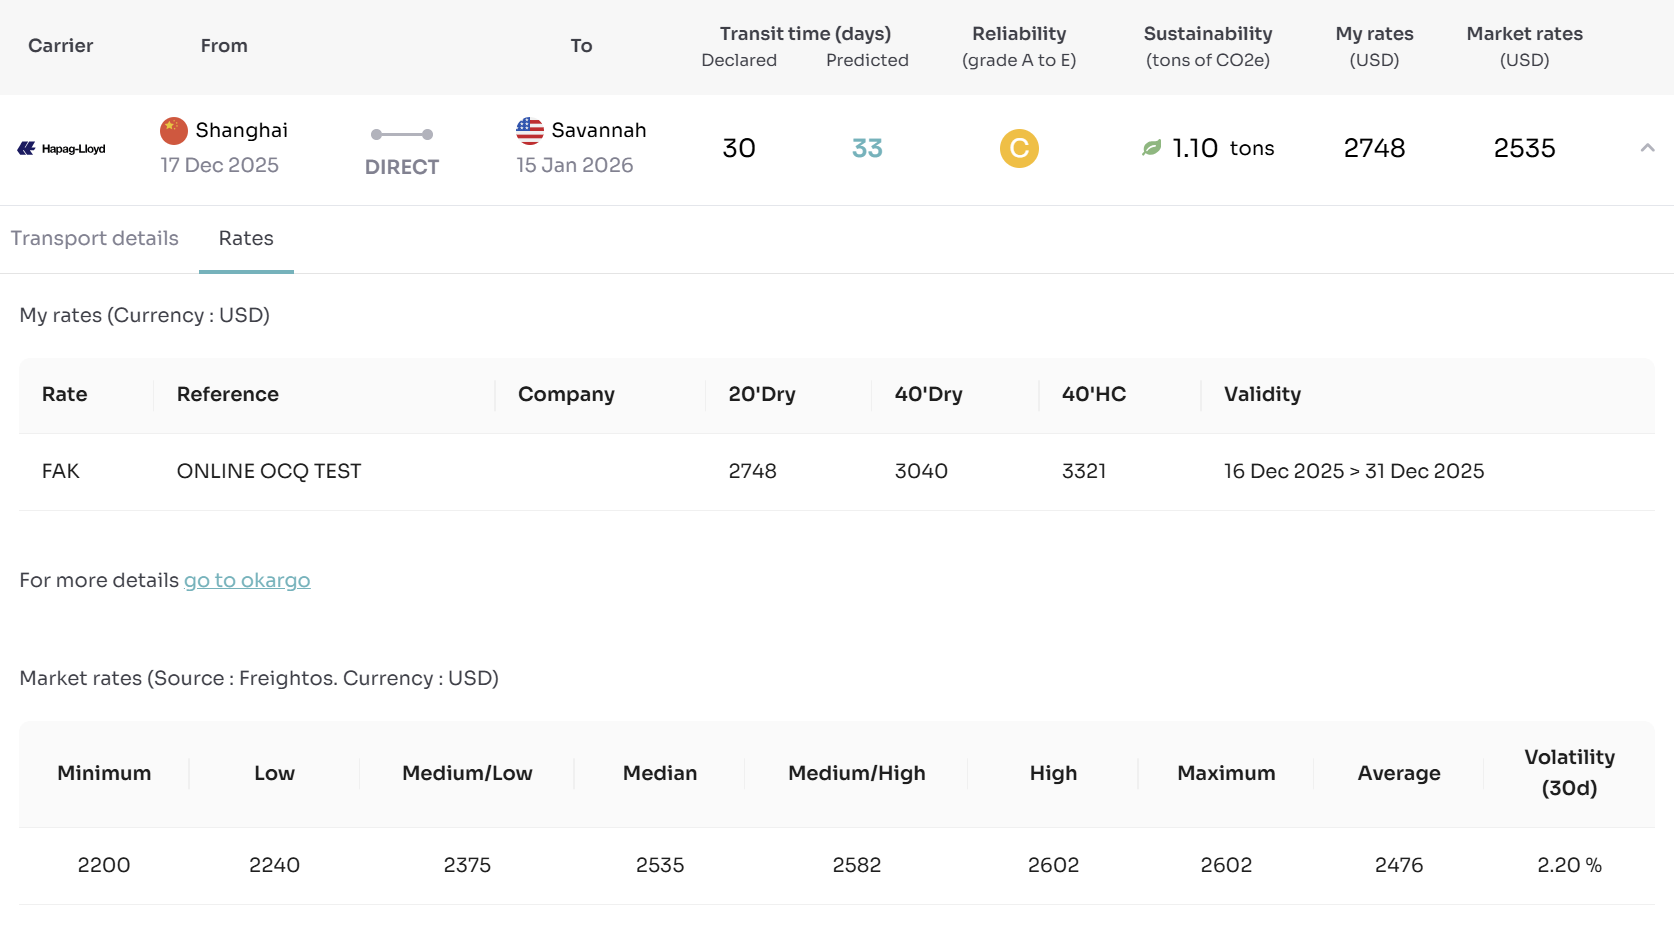The width and height of the screenshot is (1674, 925).
Task: Click the Validity column header
Action: point(1262,395)
